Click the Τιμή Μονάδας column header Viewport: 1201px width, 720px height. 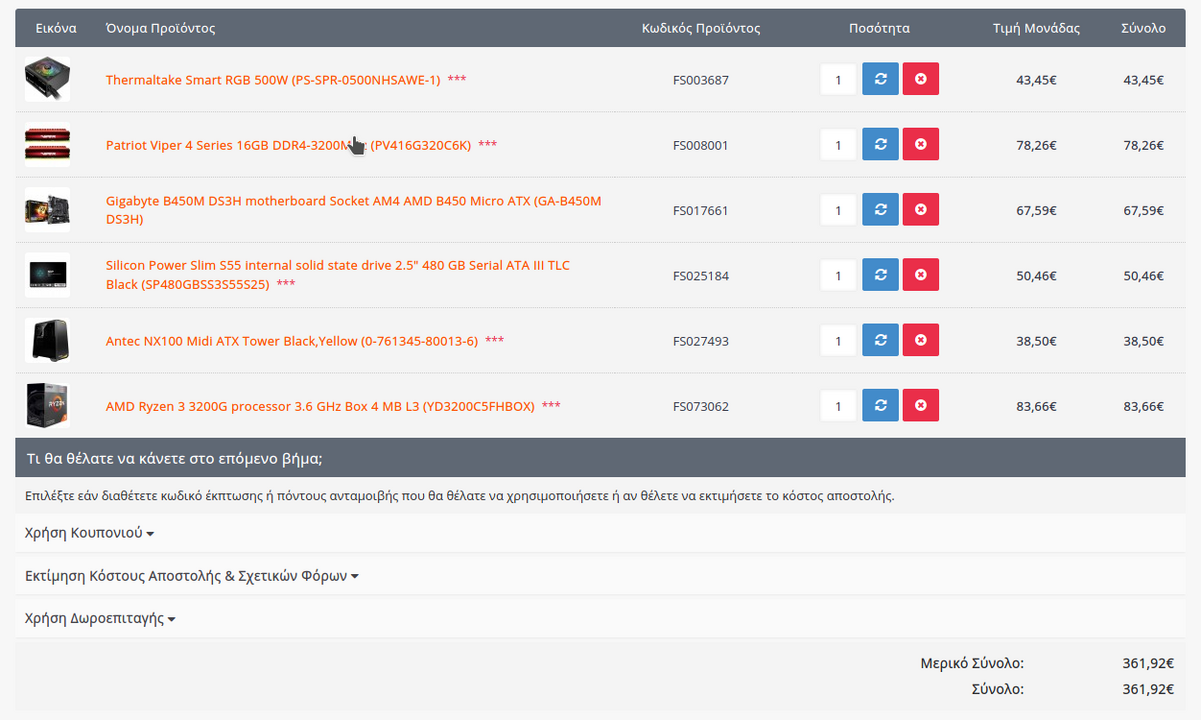coord(1036,28)
